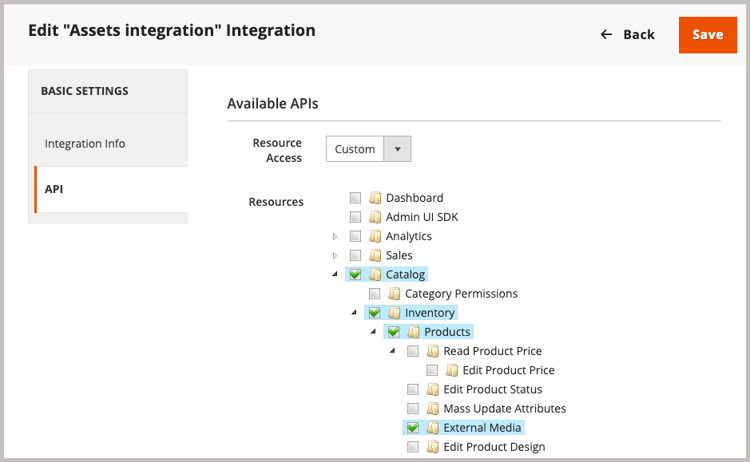This screenshot has height=462, width=750.
Task: Open the Resource Access dropdown
Action: (368, 149)
